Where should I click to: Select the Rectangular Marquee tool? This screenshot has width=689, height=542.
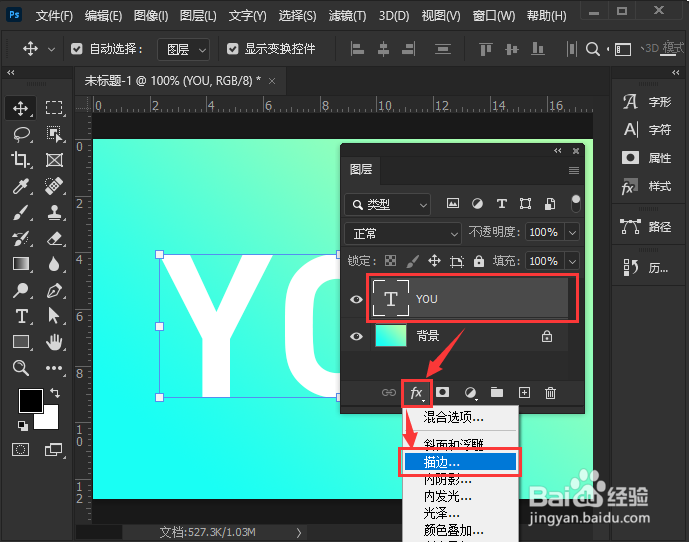[54, 108]
